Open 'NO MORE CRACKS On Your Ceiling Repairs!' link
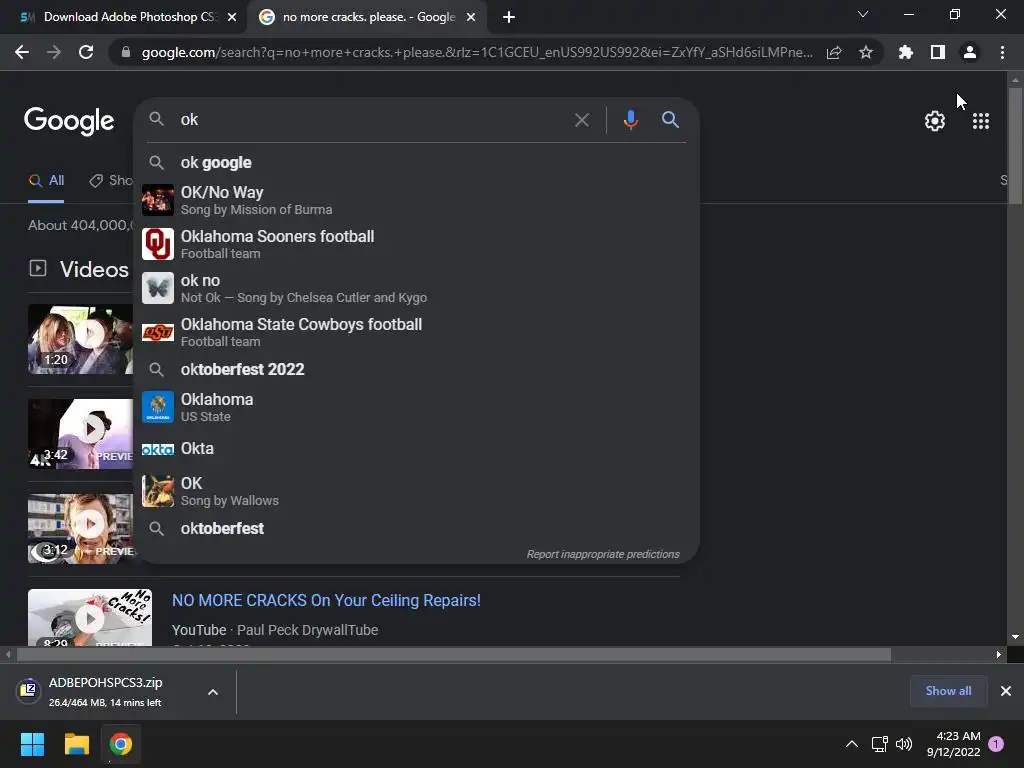 point(326,600)
